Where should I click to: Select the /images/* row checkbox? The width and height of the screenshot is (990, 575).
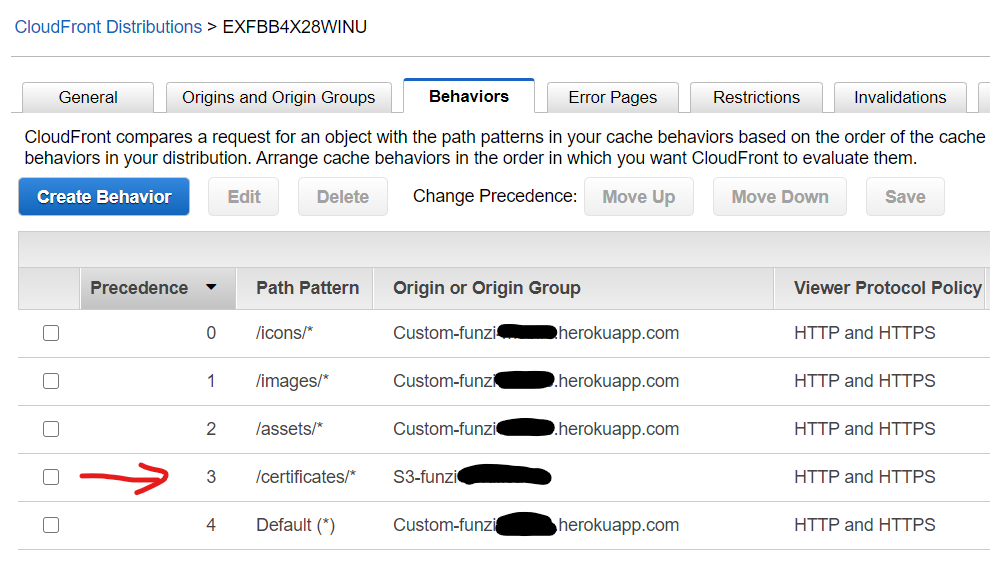[x=51, y=381]
